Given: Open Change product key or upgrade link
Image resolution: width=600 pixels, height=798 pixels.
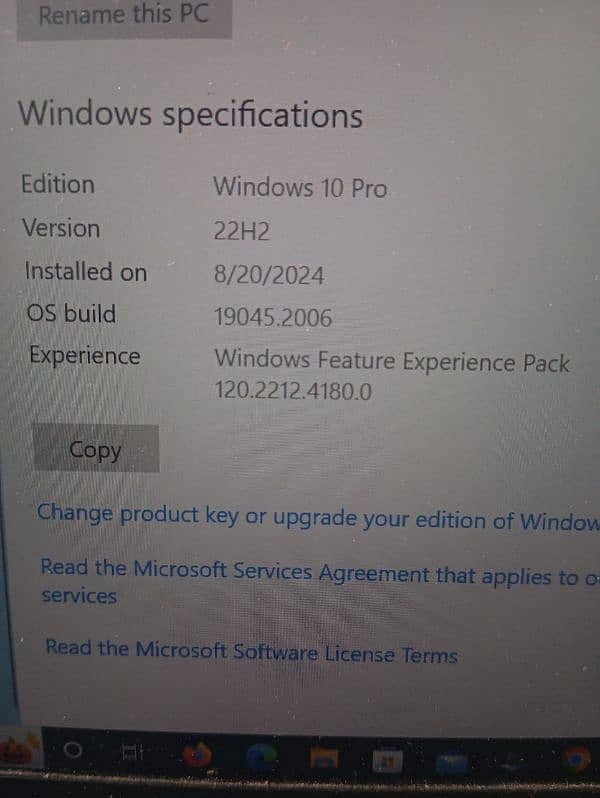Looking at the screenshot, I should (318, 517).
